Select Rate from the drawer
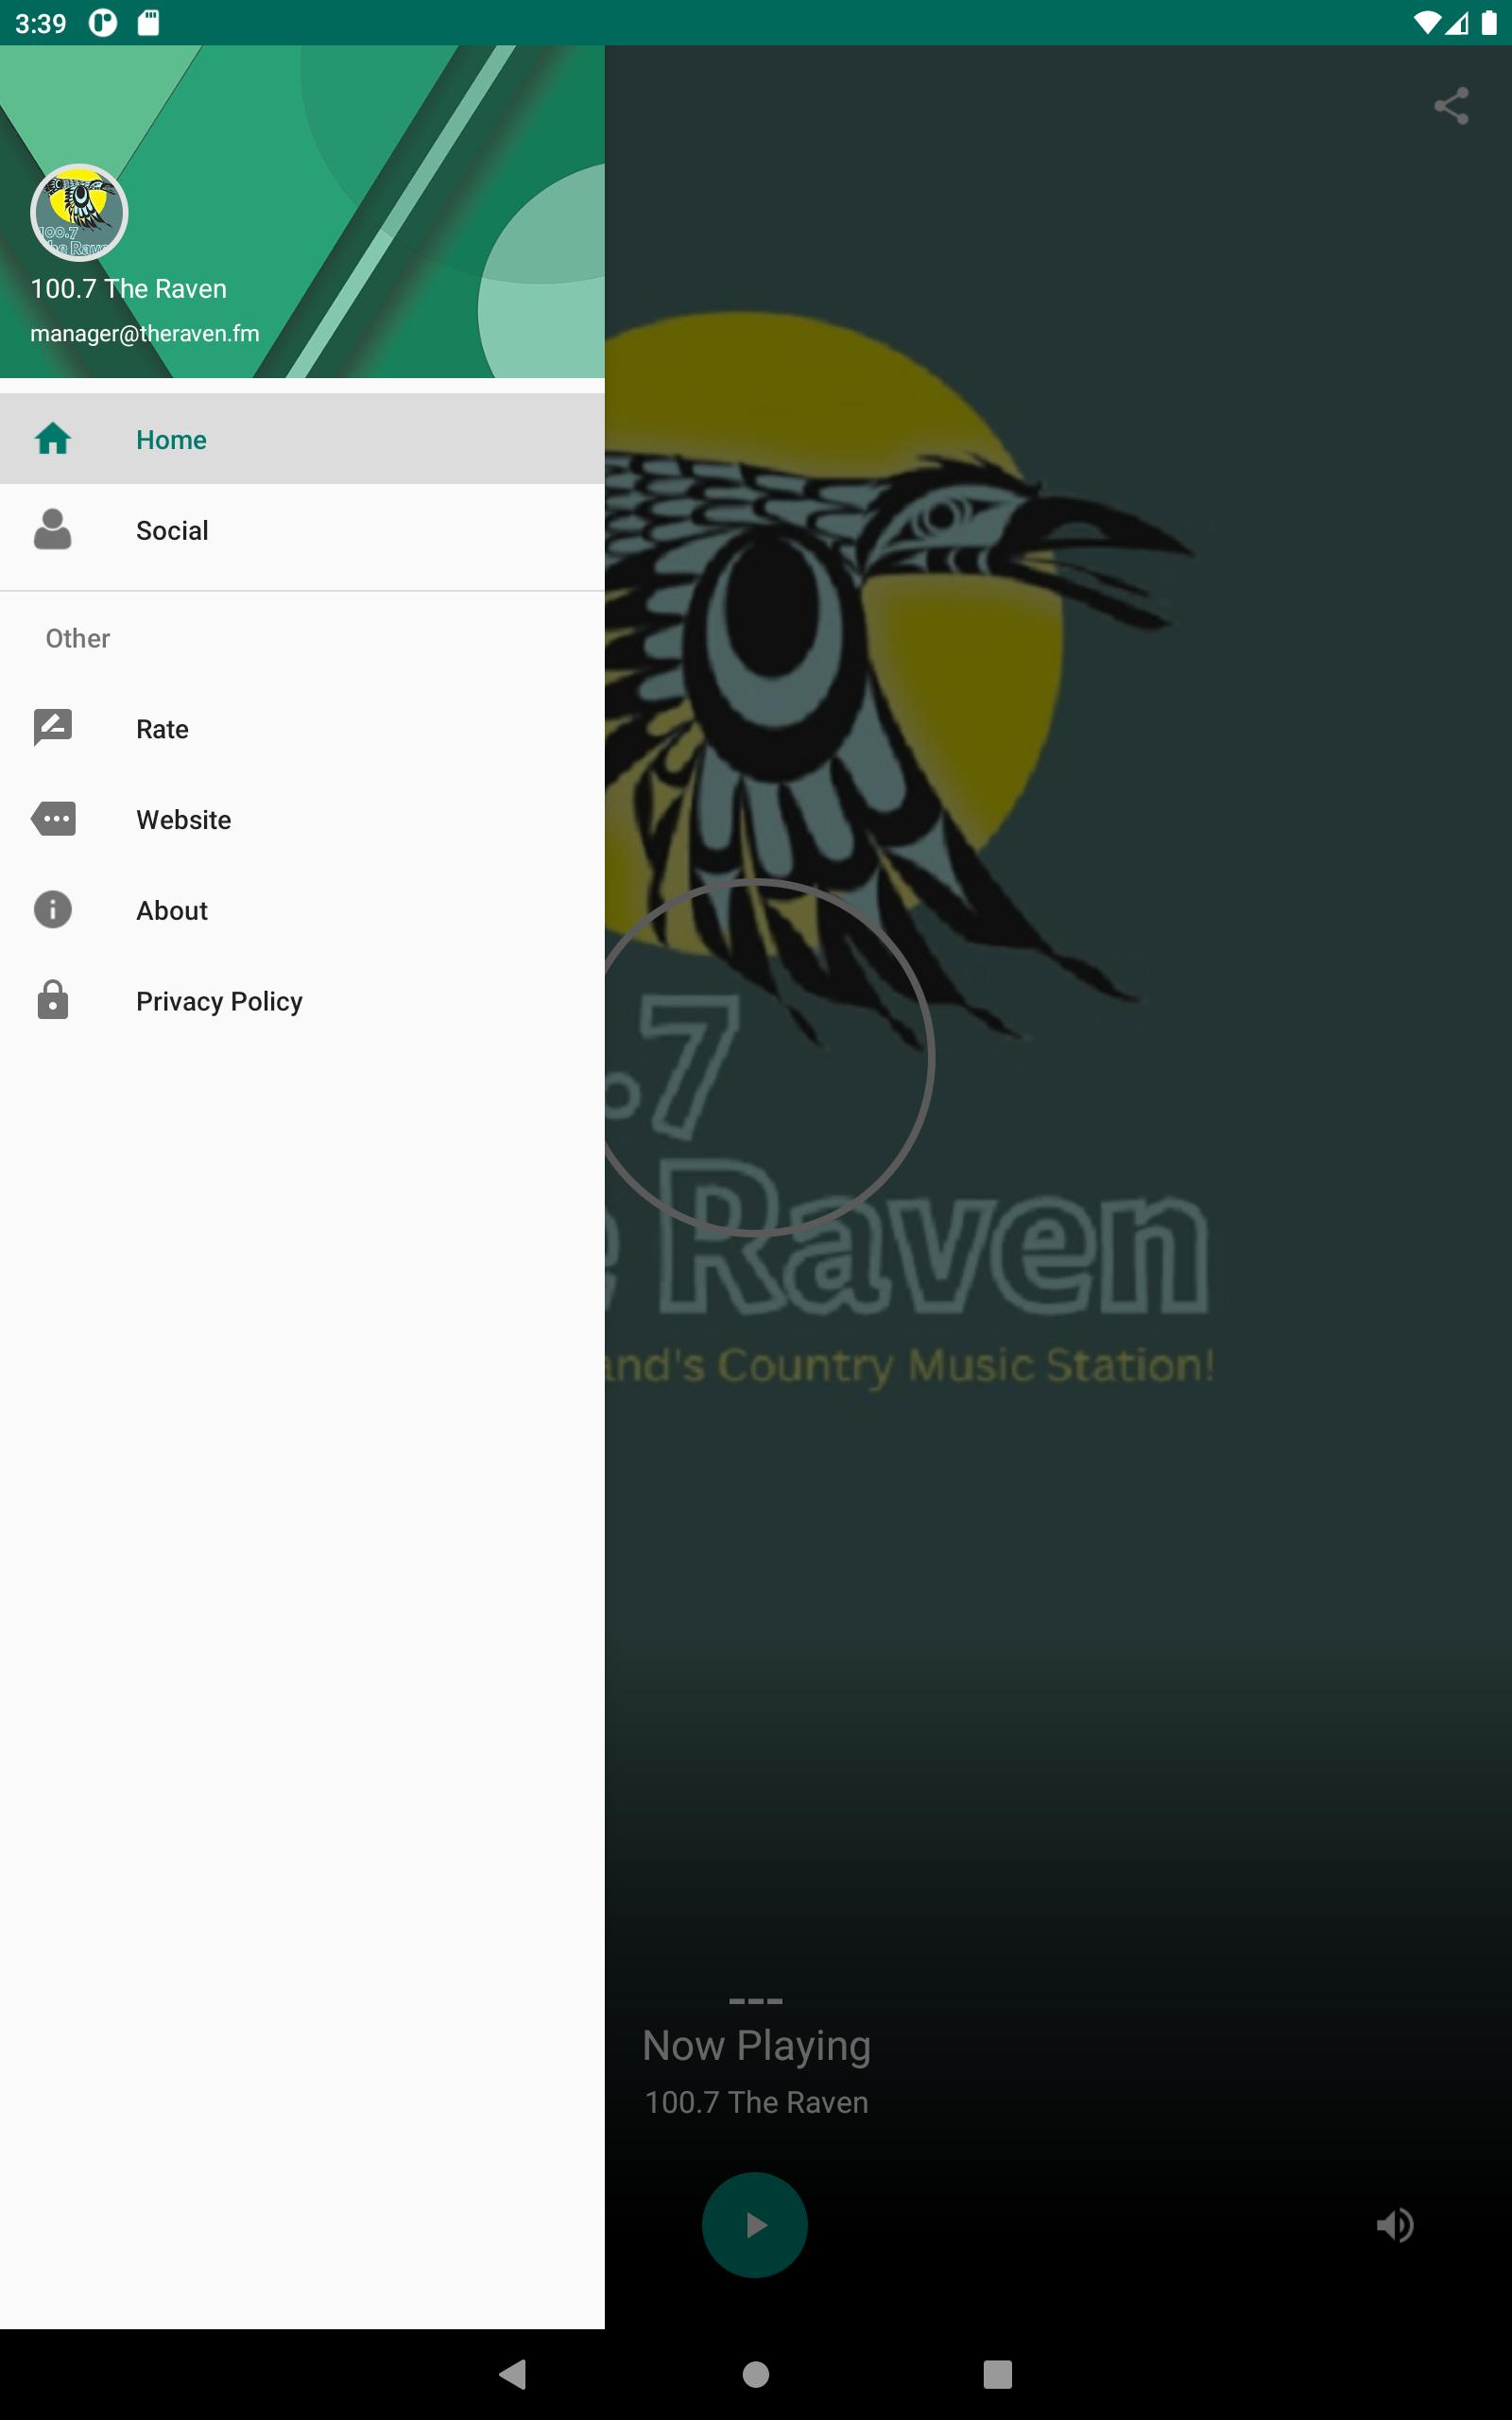The height and width of the screenshot is (2420, 1512). (302, 729)
